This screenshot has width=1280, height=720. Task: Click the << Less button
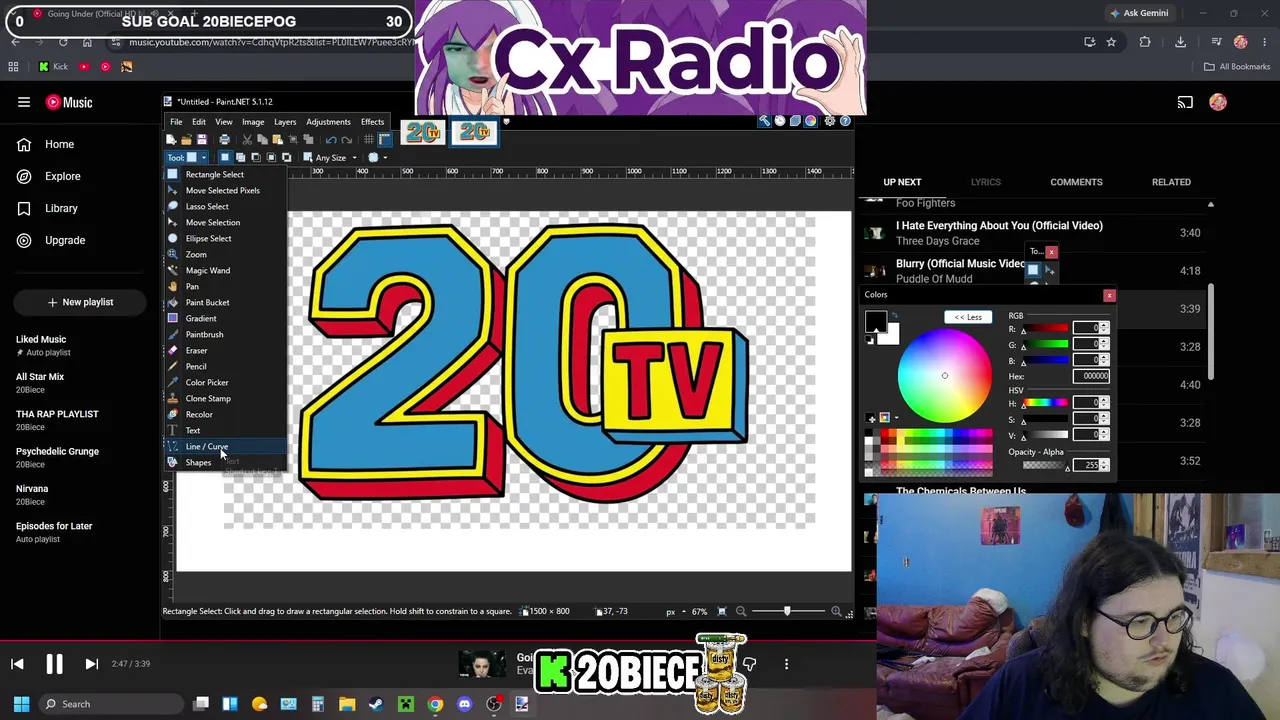(x=968, y=317)
